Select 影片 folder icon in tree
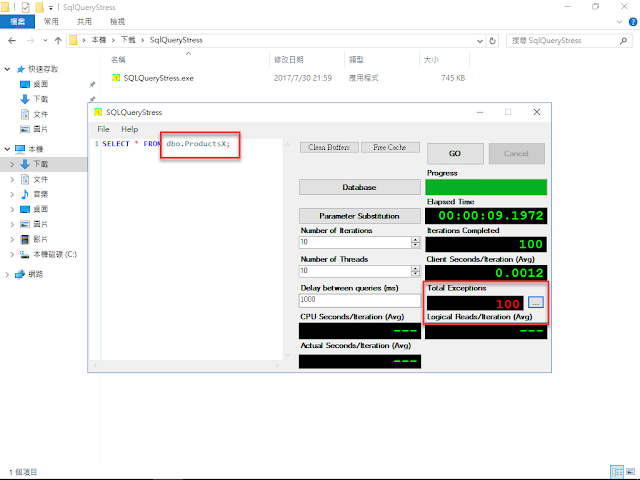640x480 pixels. coord(25,239)
